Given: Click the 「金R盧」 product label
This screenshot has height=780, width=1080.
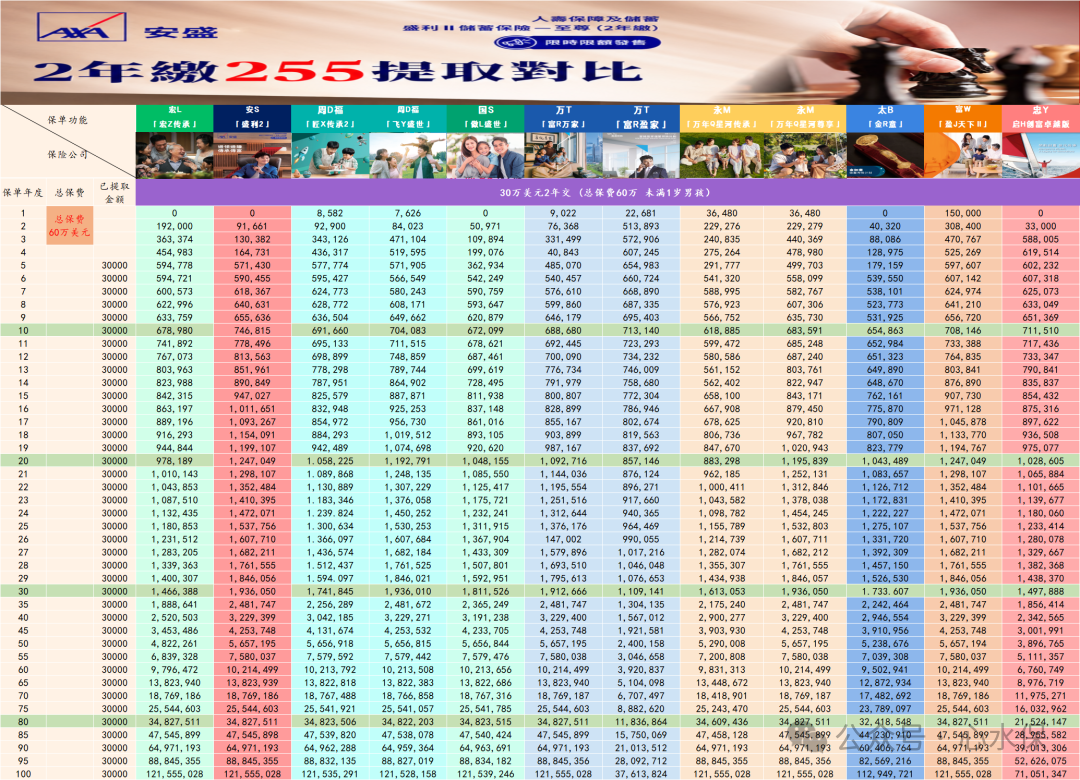Looking at the screenshot, I should click(885, 124).
